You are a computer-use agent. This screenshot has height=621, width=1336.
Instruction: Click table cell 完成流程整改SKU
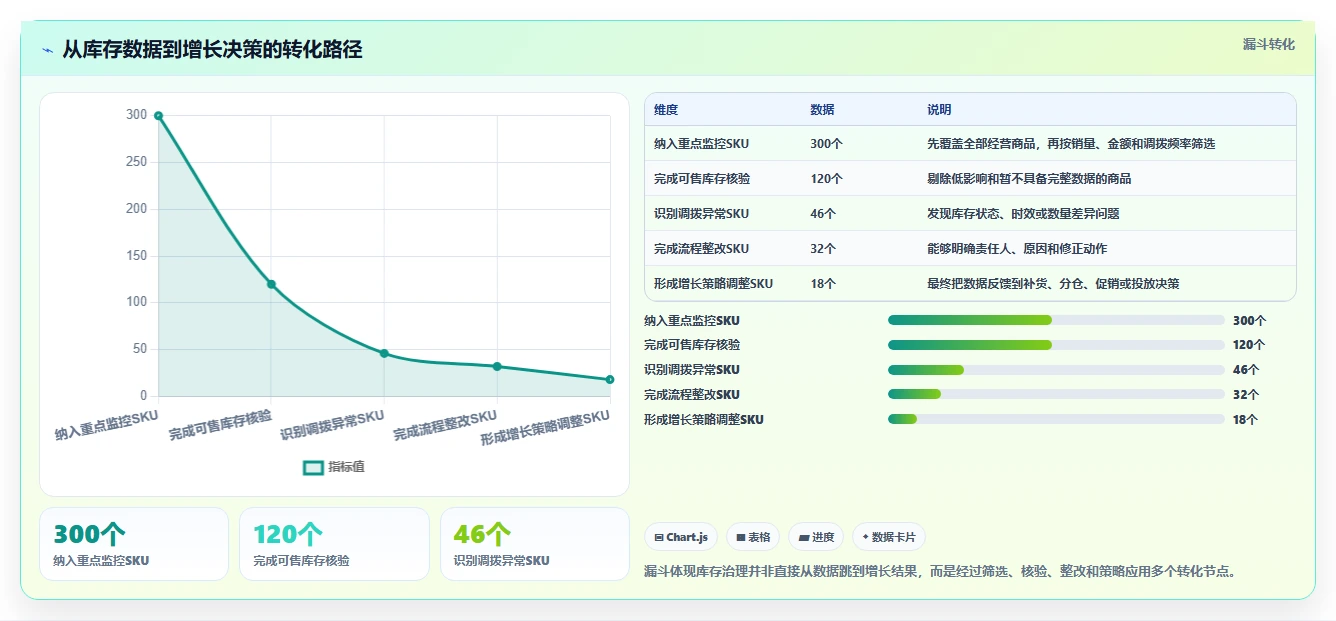(x=701, y=249)
